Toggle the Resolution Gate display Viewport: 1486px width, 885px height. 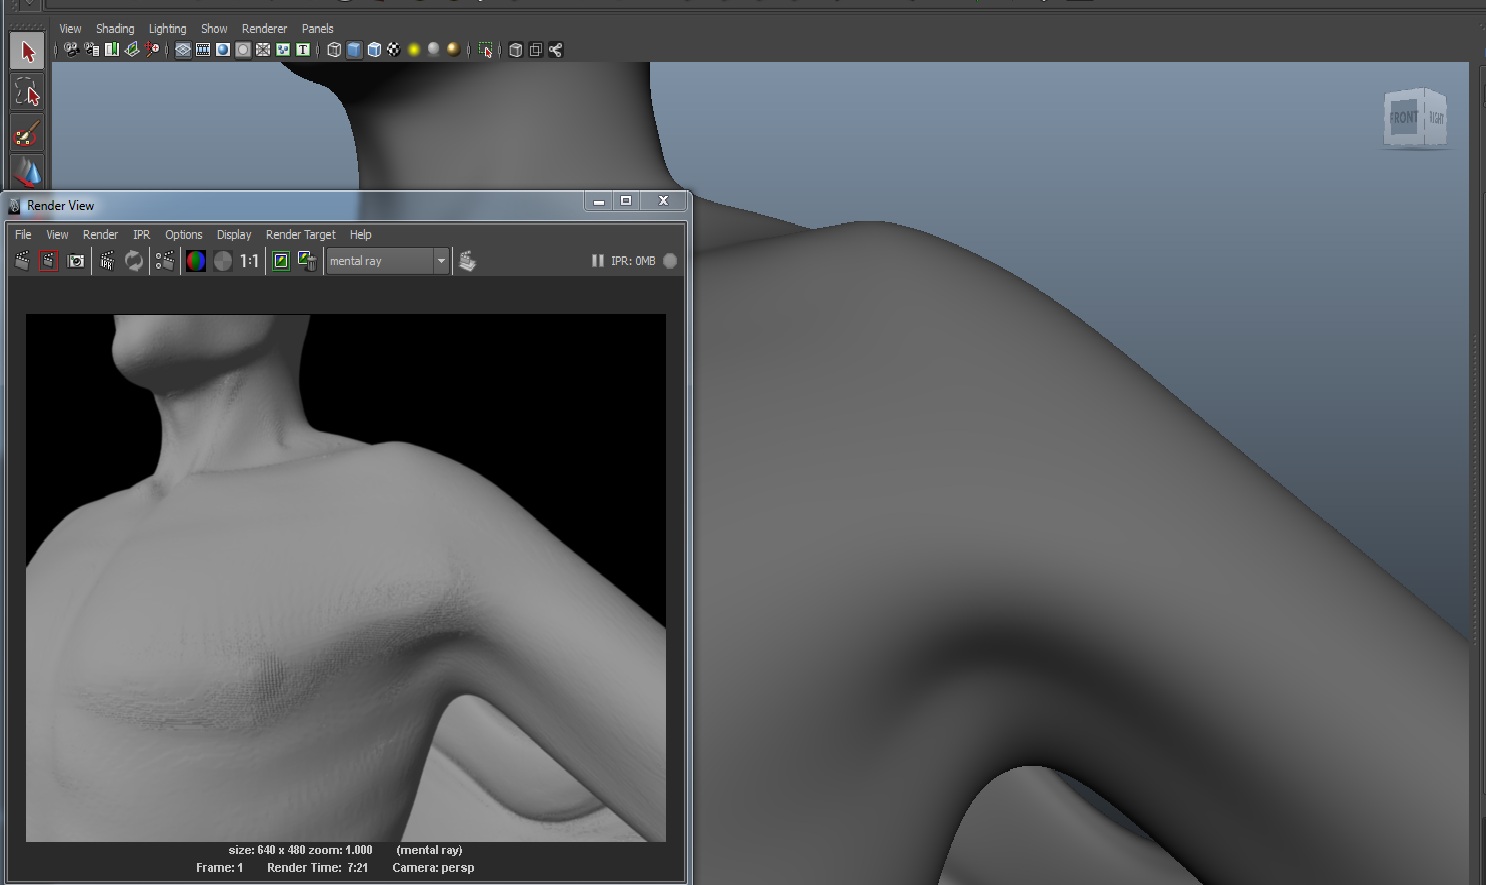(x=223, y=49)
